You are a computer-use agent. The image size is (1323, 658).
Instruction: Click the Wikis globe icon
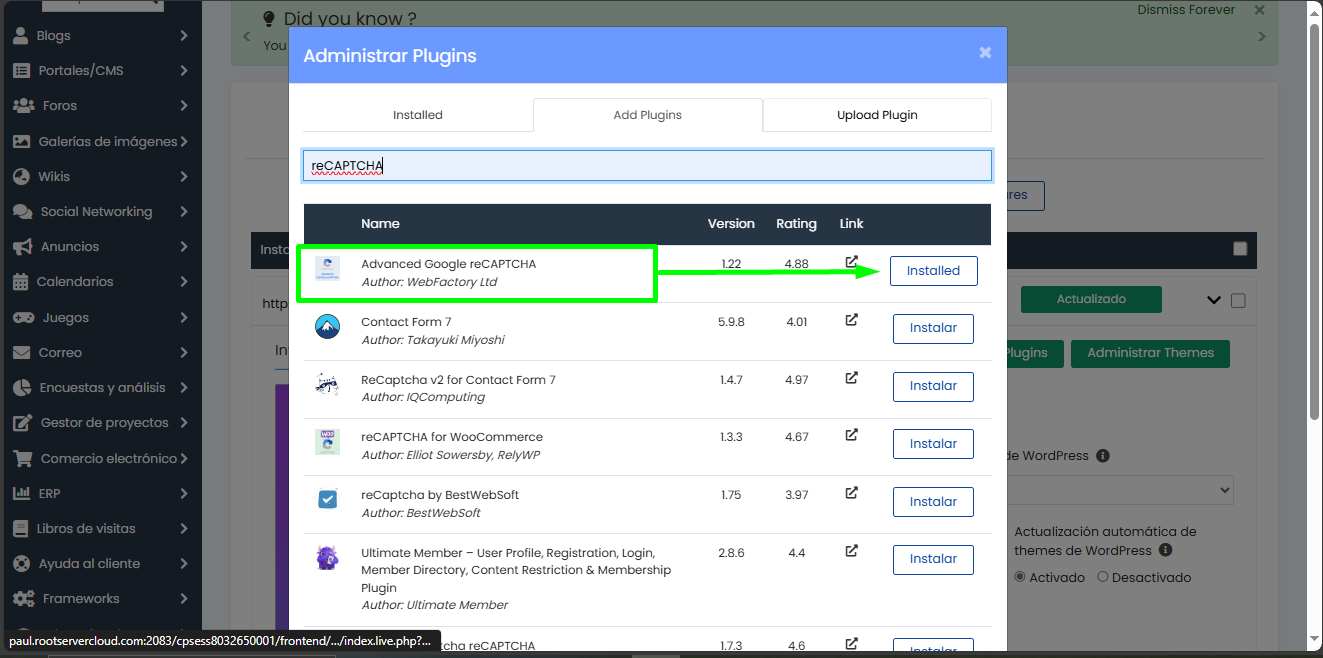pos(21,176)
